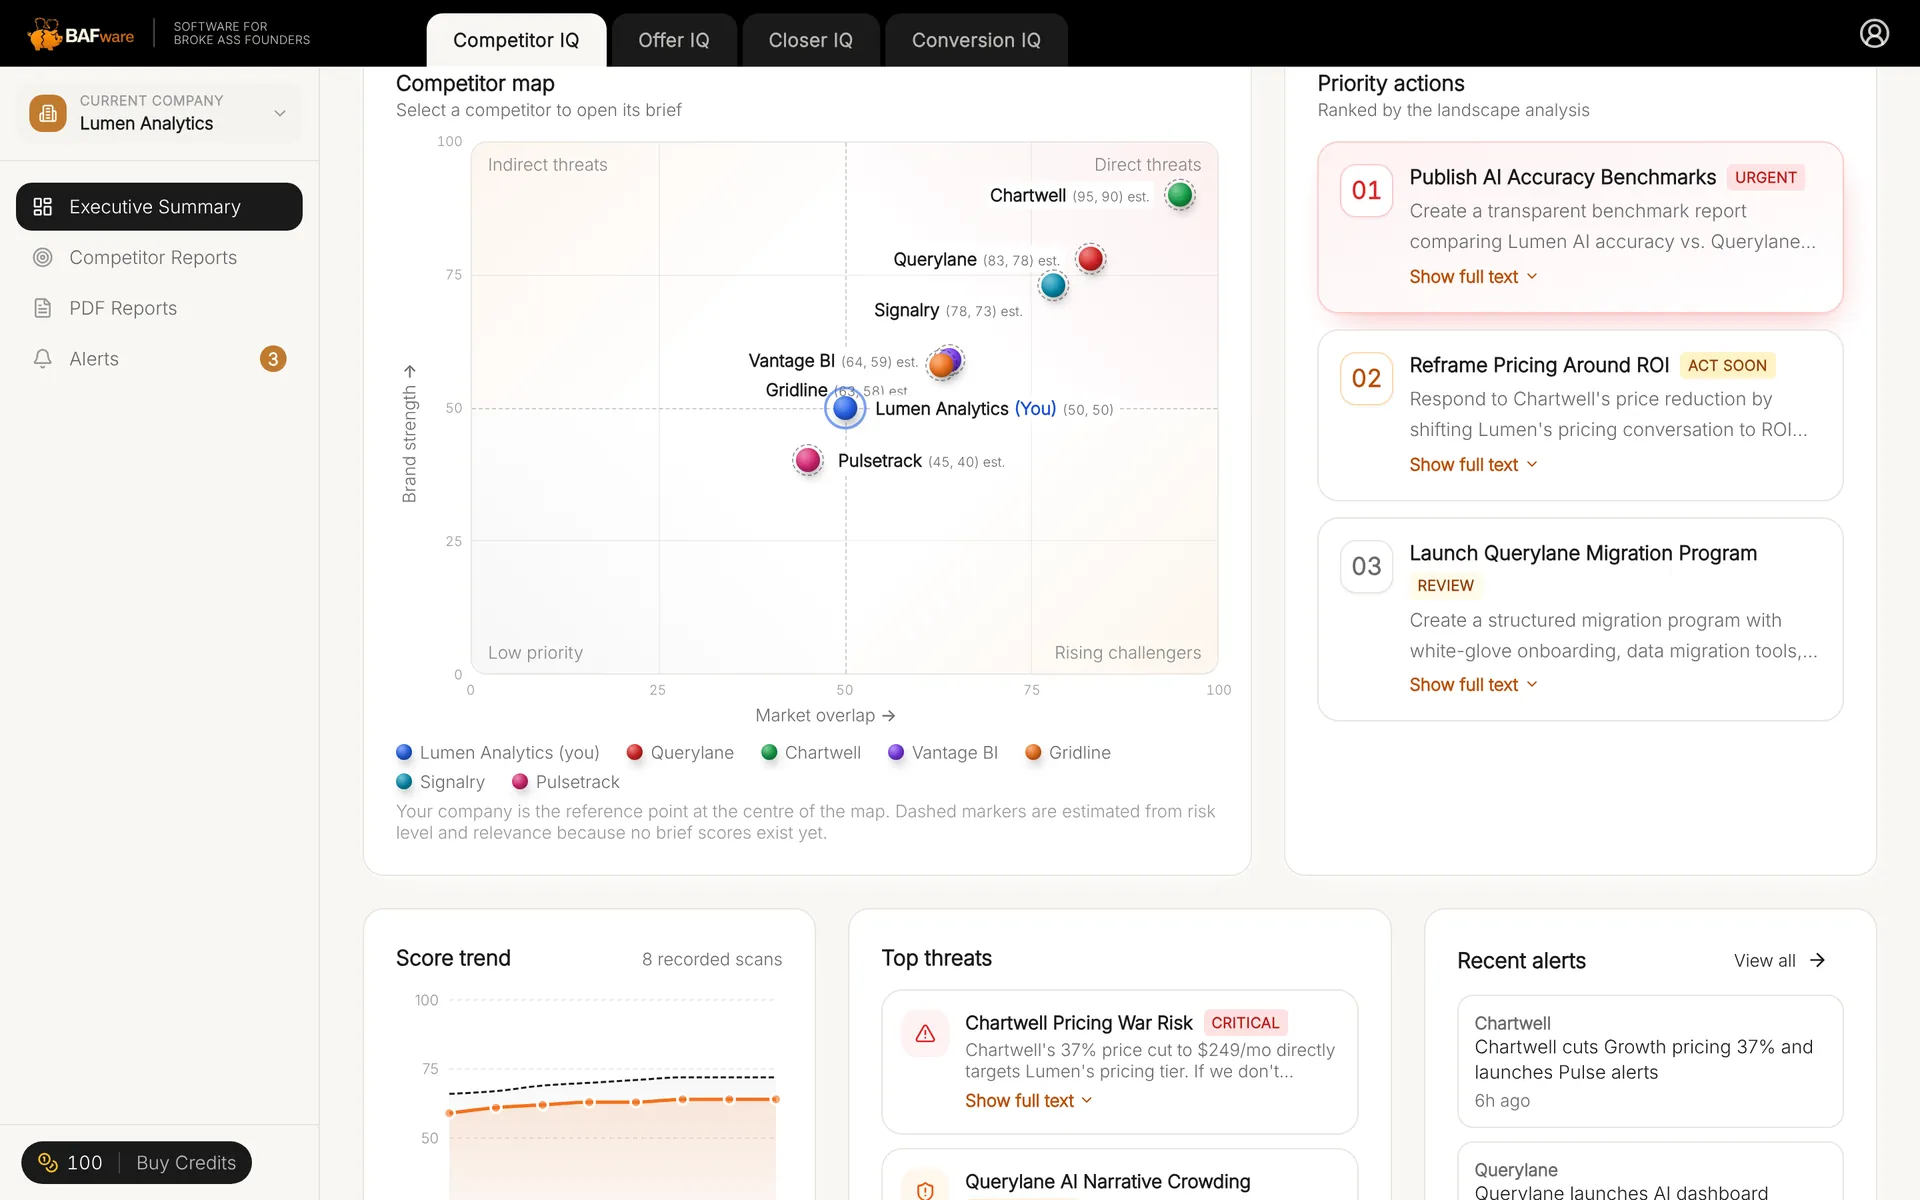1920x1200 pixels.
Task: Switch to the Competitor IQ tab
Action: (x=516, y=40)
